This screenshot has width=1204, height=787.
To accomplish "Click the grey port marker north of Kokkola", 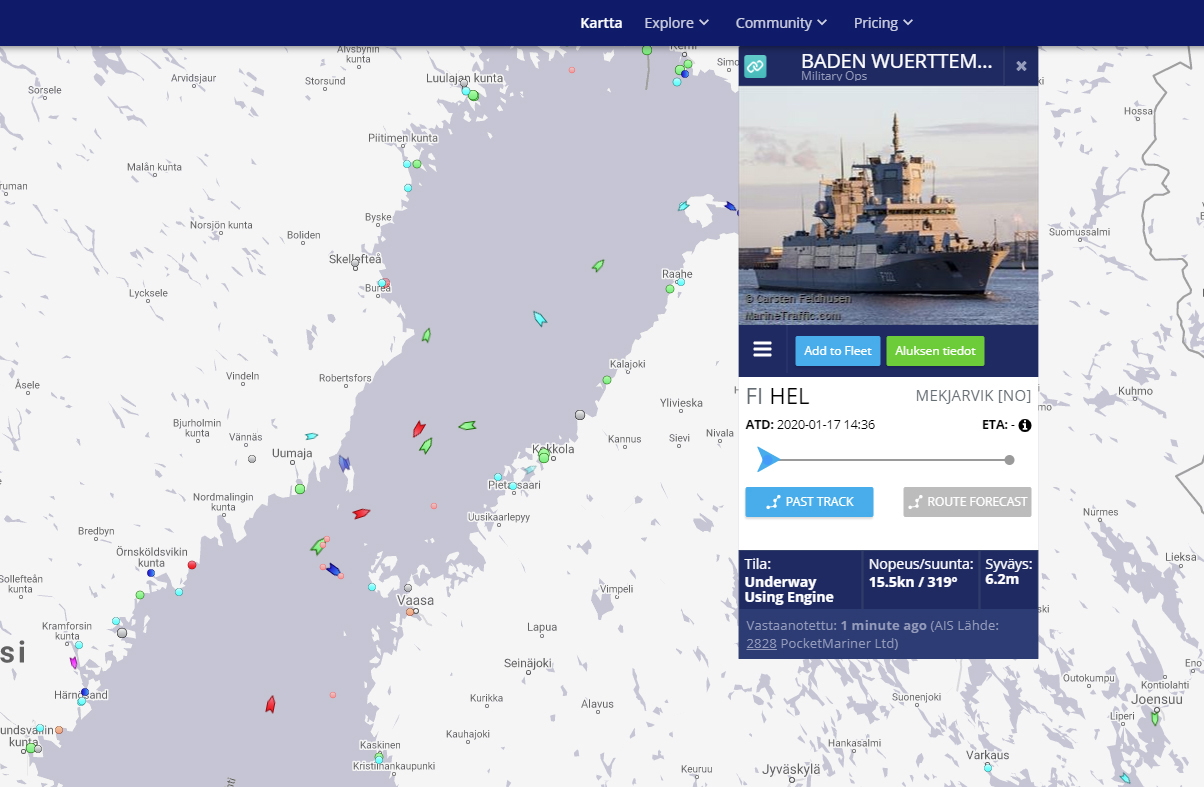I will click(580, 414).
